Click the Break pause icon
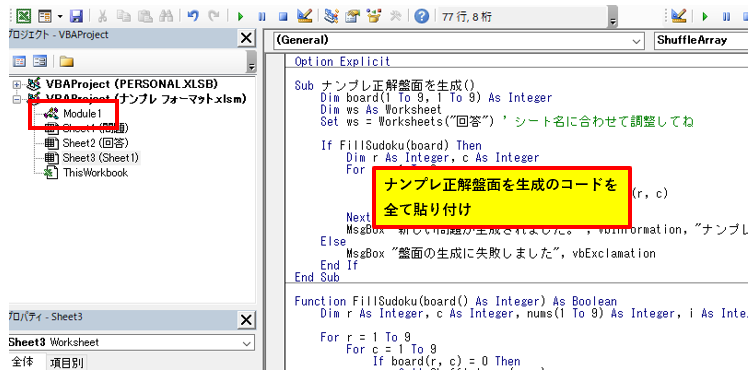 pos(262,17)
